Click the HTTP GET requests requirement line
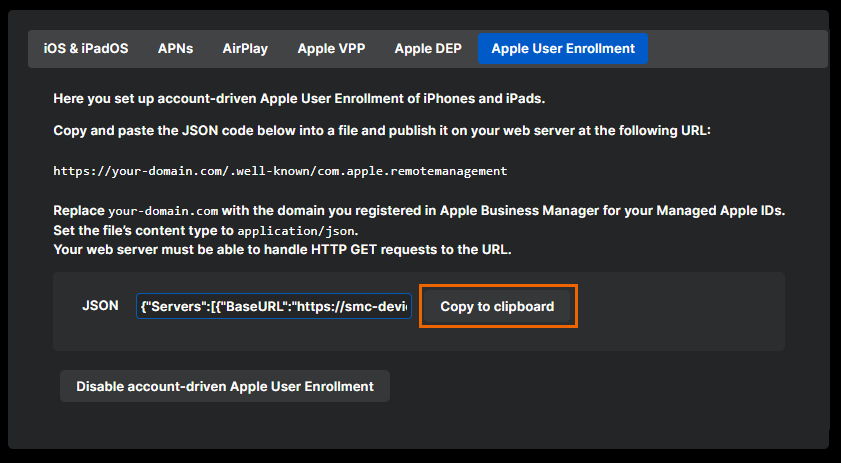 click(x=282, y=249)
